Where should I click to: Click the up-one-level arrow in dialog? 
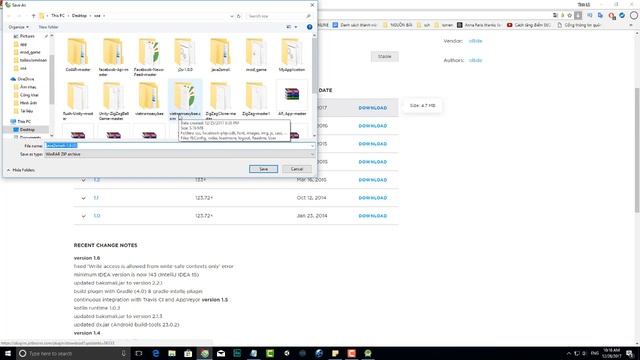33,16
